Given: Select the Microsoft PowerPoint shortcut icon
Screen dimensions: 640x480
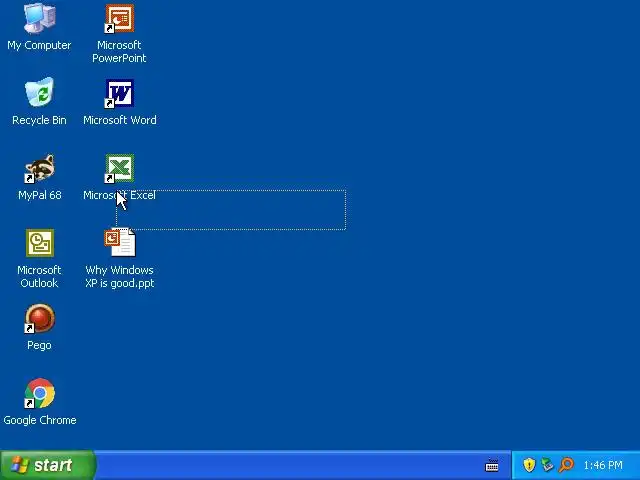Looking at the screenshot, I should [119, 19].
